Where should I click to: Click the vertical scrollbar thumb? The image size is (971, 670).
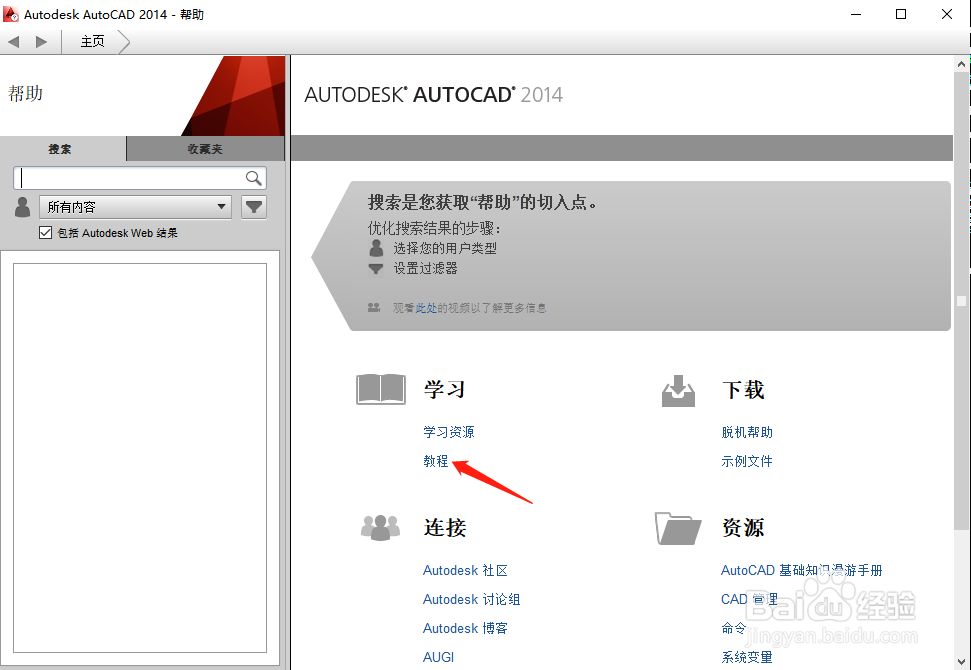click(x=962, y=300)
